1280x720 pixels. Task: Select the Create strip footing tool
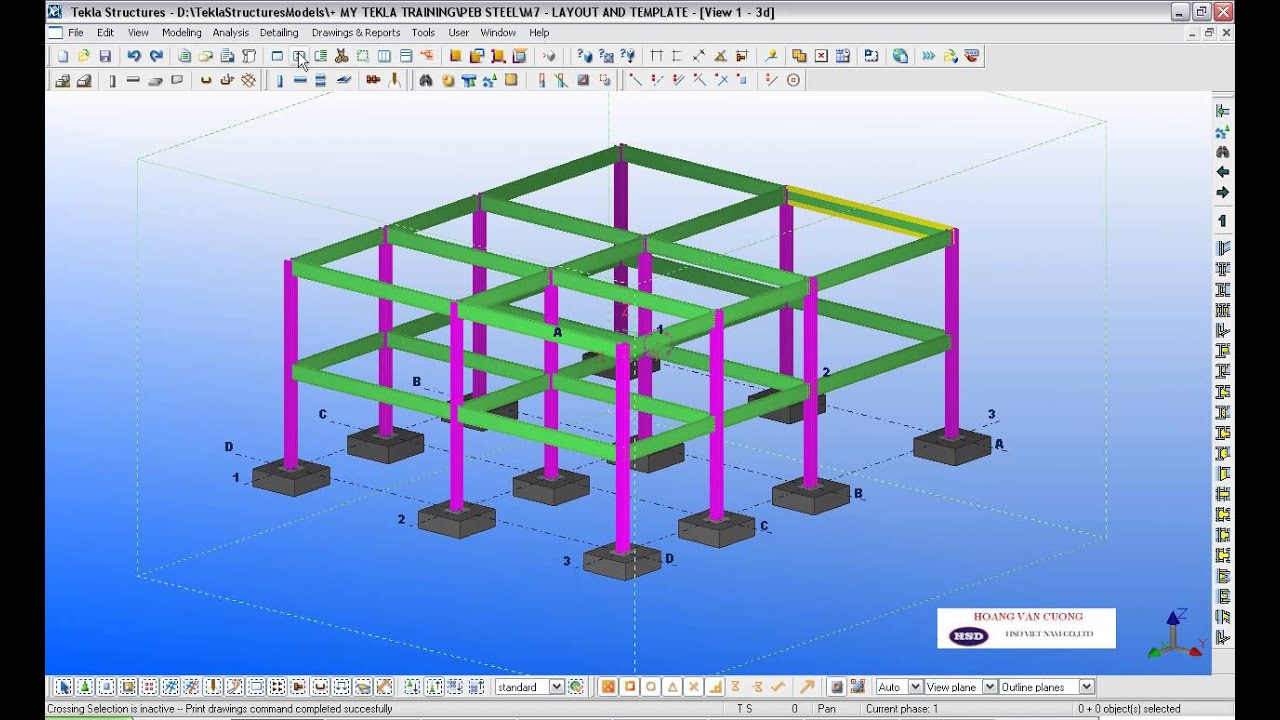pos(84,80)
